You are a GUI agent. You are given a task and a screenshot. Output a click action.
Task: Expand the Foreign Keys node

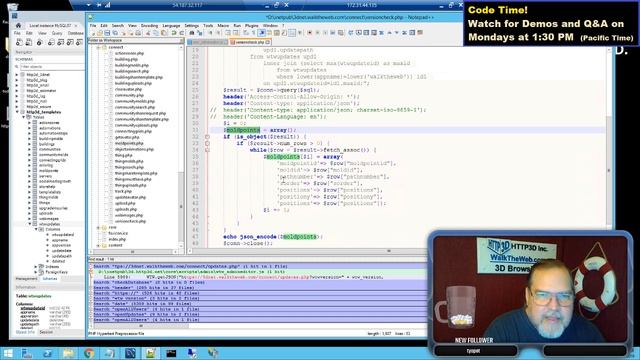pyautogui.click(x=36, y=272)
